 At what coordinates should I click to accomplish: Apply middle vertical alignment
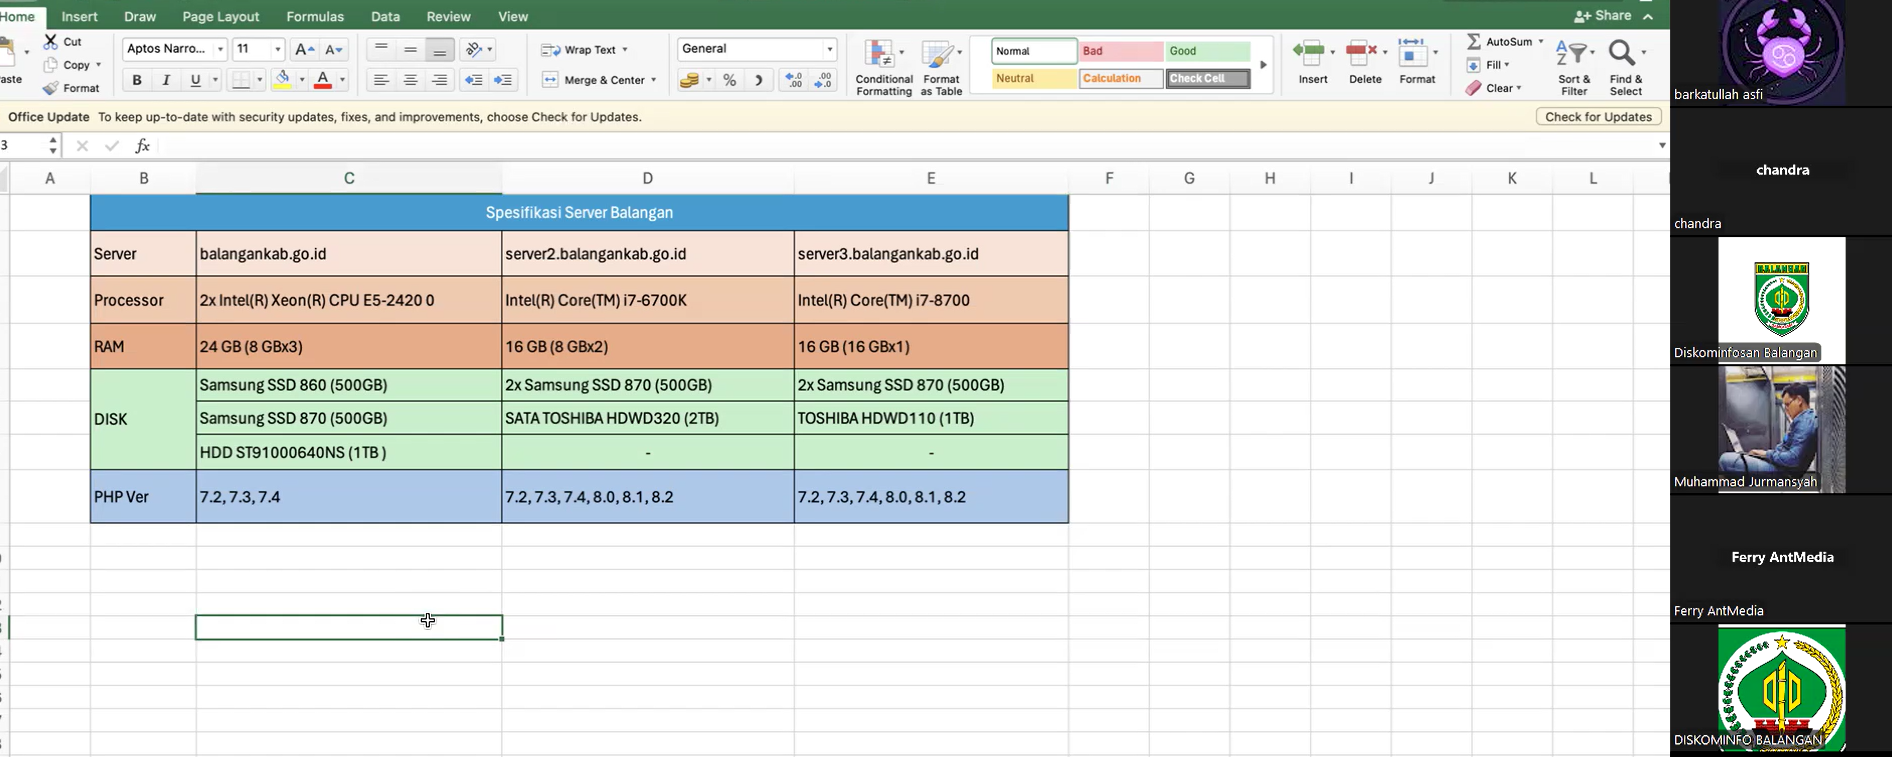[x=410, y=49]
